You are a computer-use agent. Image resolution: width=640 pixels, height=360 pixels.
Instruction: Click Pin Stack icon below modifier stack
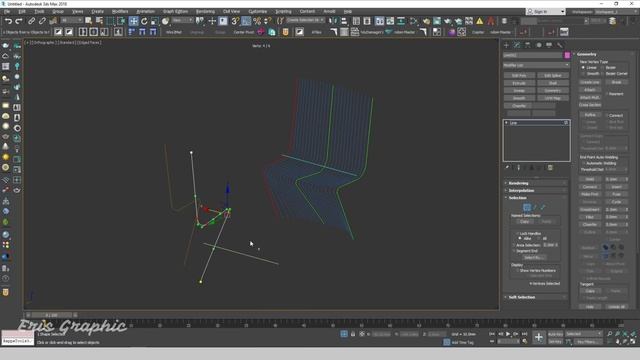[507, 168]
